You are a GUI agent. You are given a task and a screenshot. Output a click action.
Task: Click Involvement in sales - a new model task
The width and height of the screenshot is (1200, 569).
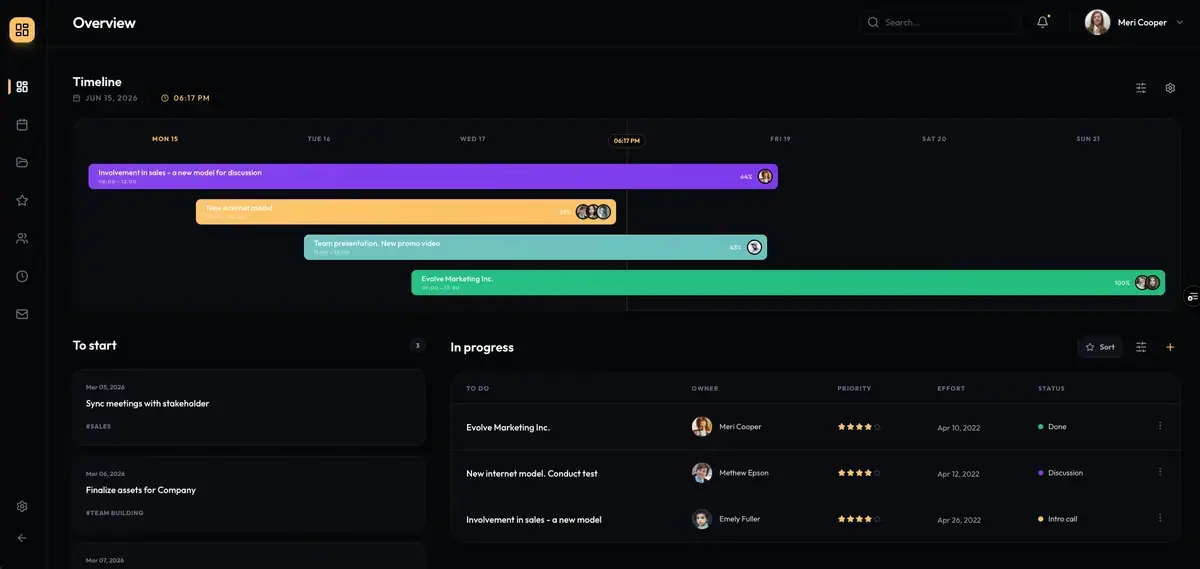point(534,519)
